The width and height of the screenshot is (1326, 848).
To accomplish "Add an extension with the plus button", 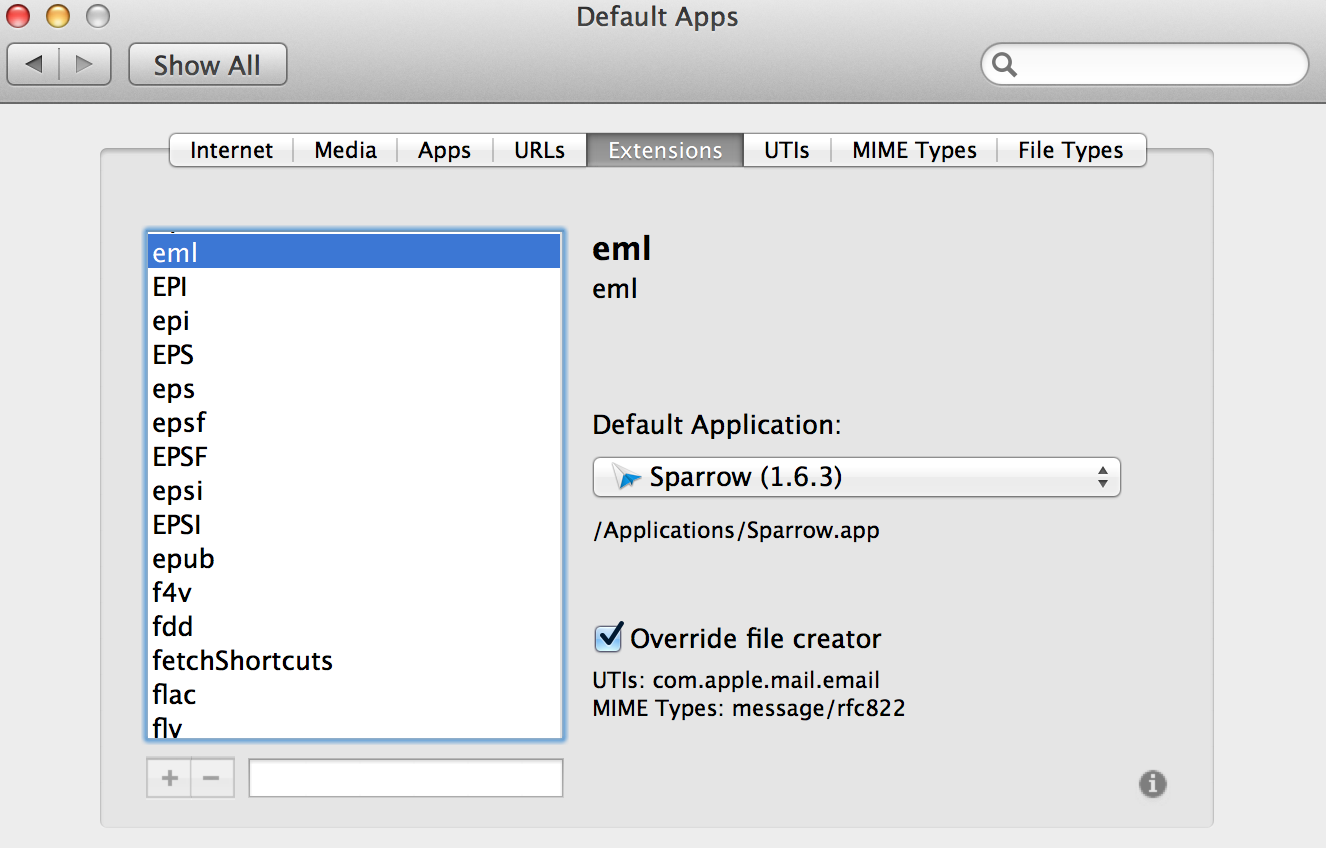I will click(169, 778).
